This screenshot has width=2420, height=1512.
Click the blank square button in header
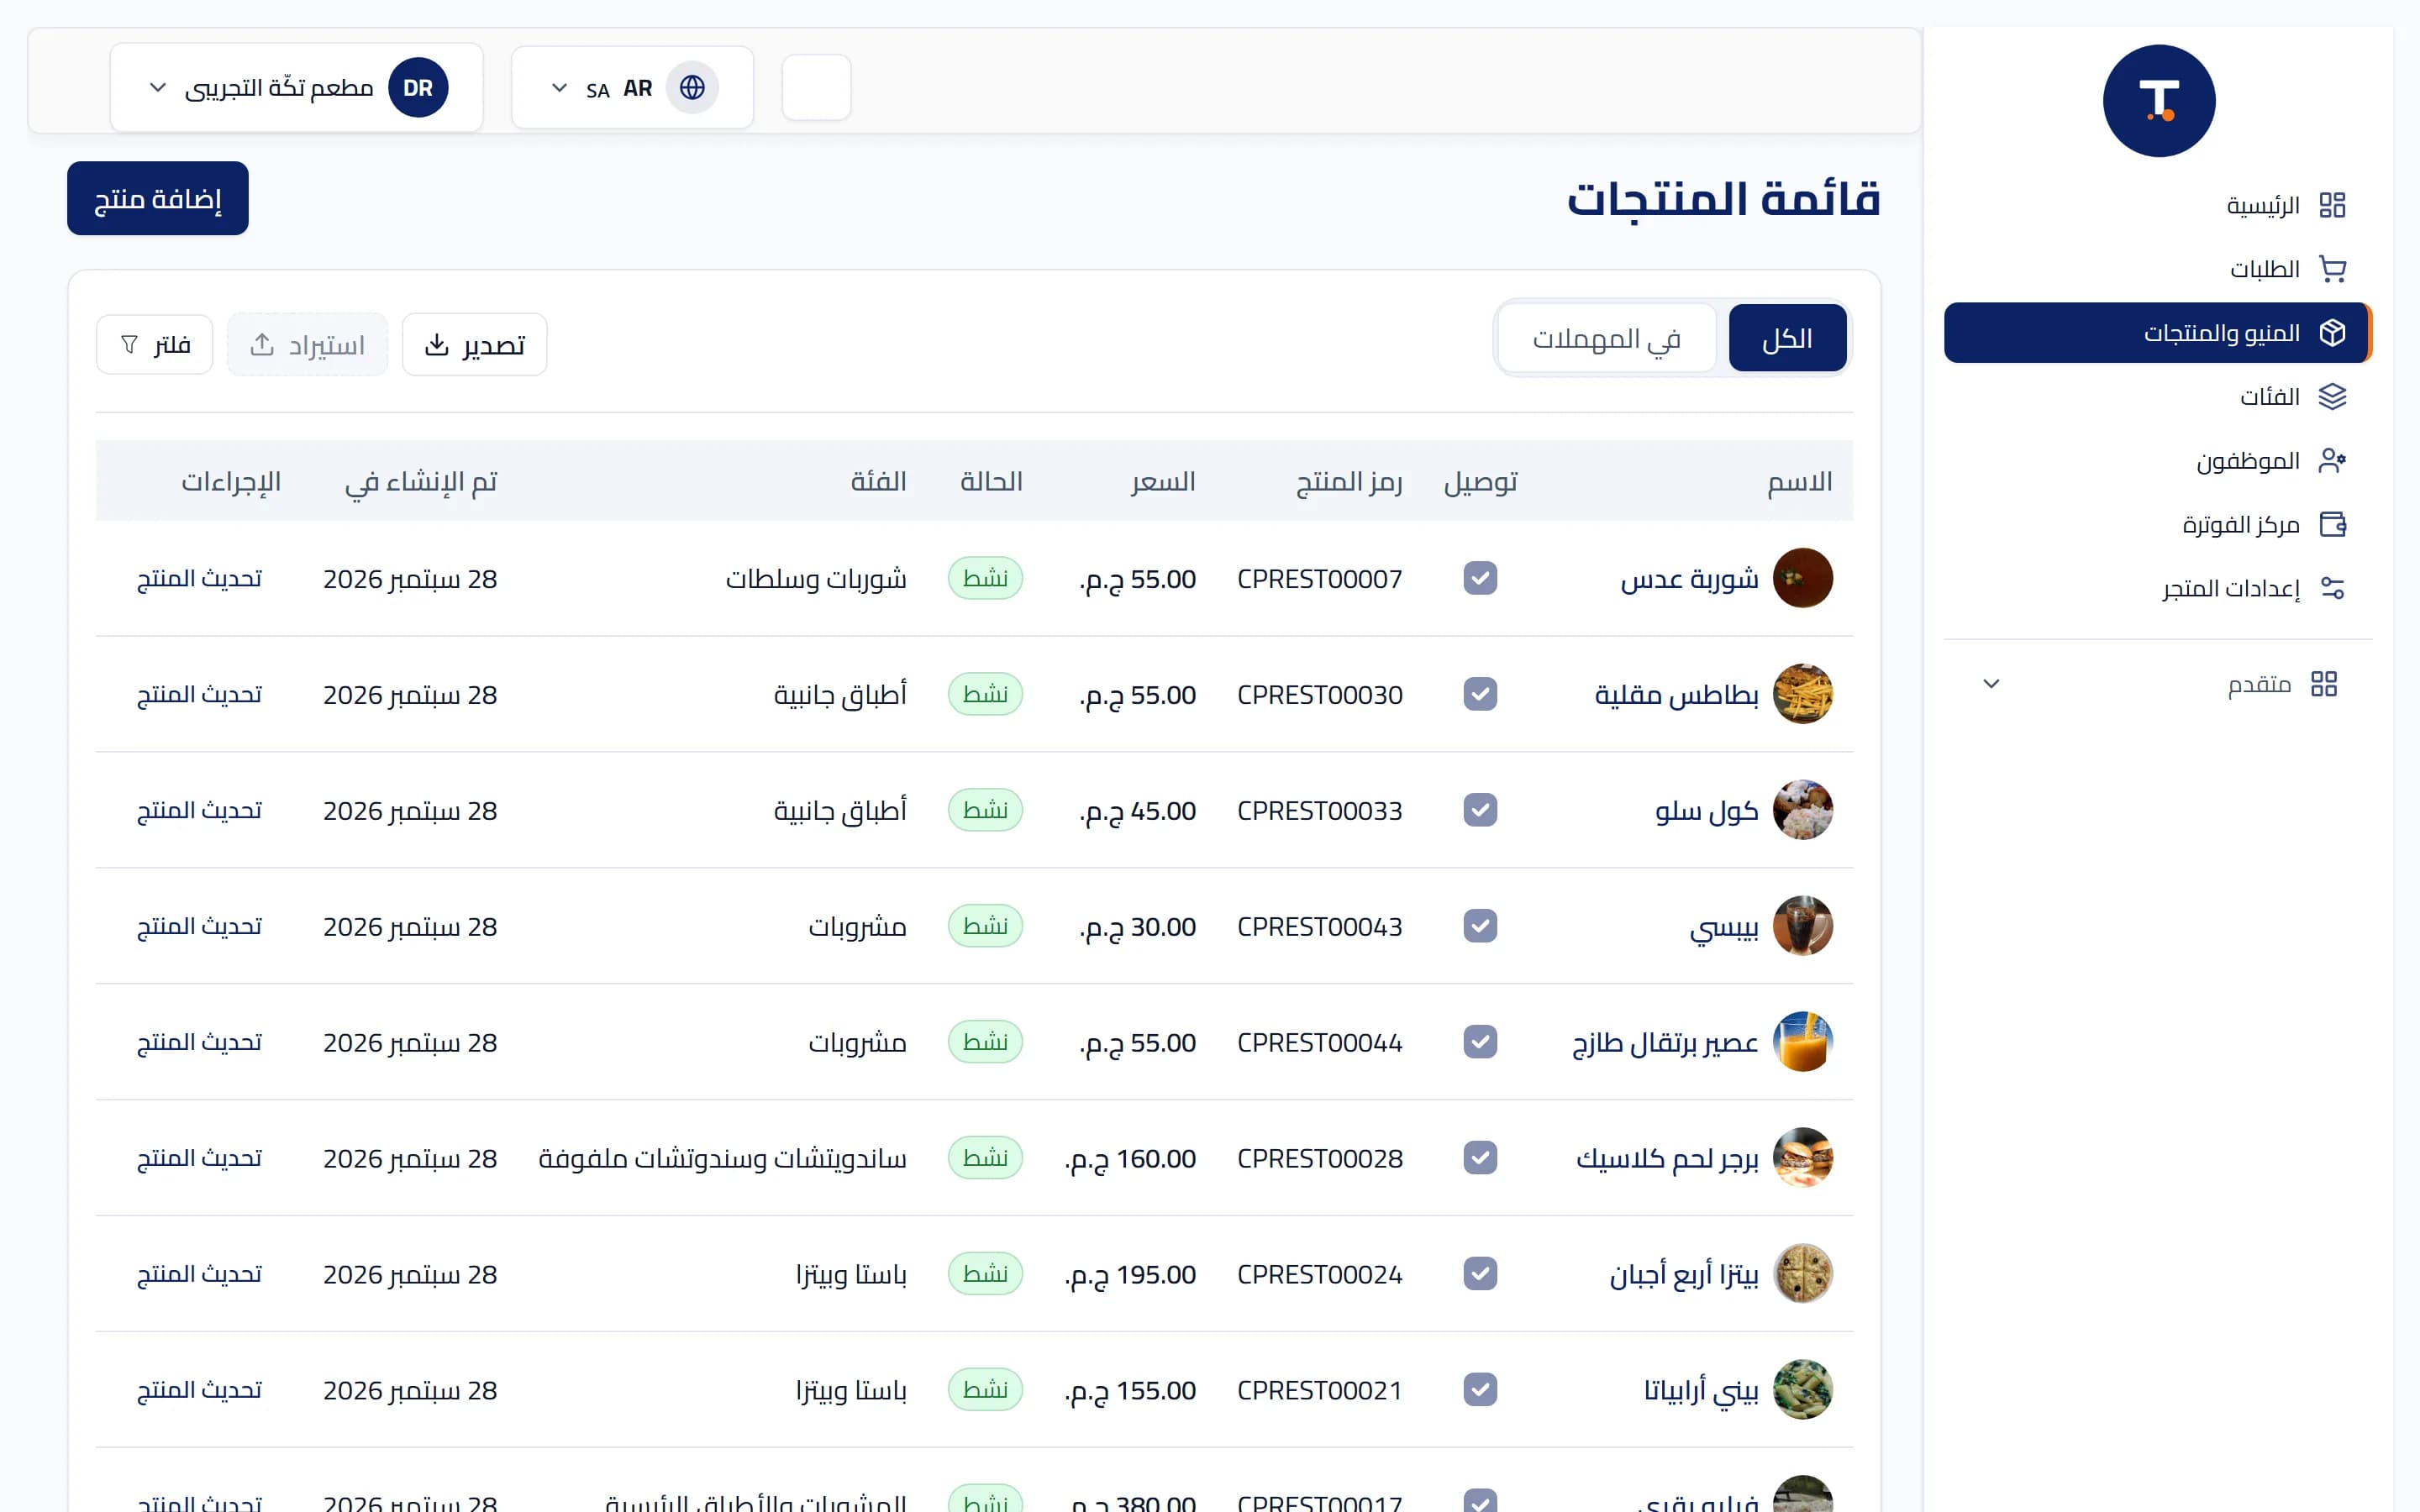point(816,88)
